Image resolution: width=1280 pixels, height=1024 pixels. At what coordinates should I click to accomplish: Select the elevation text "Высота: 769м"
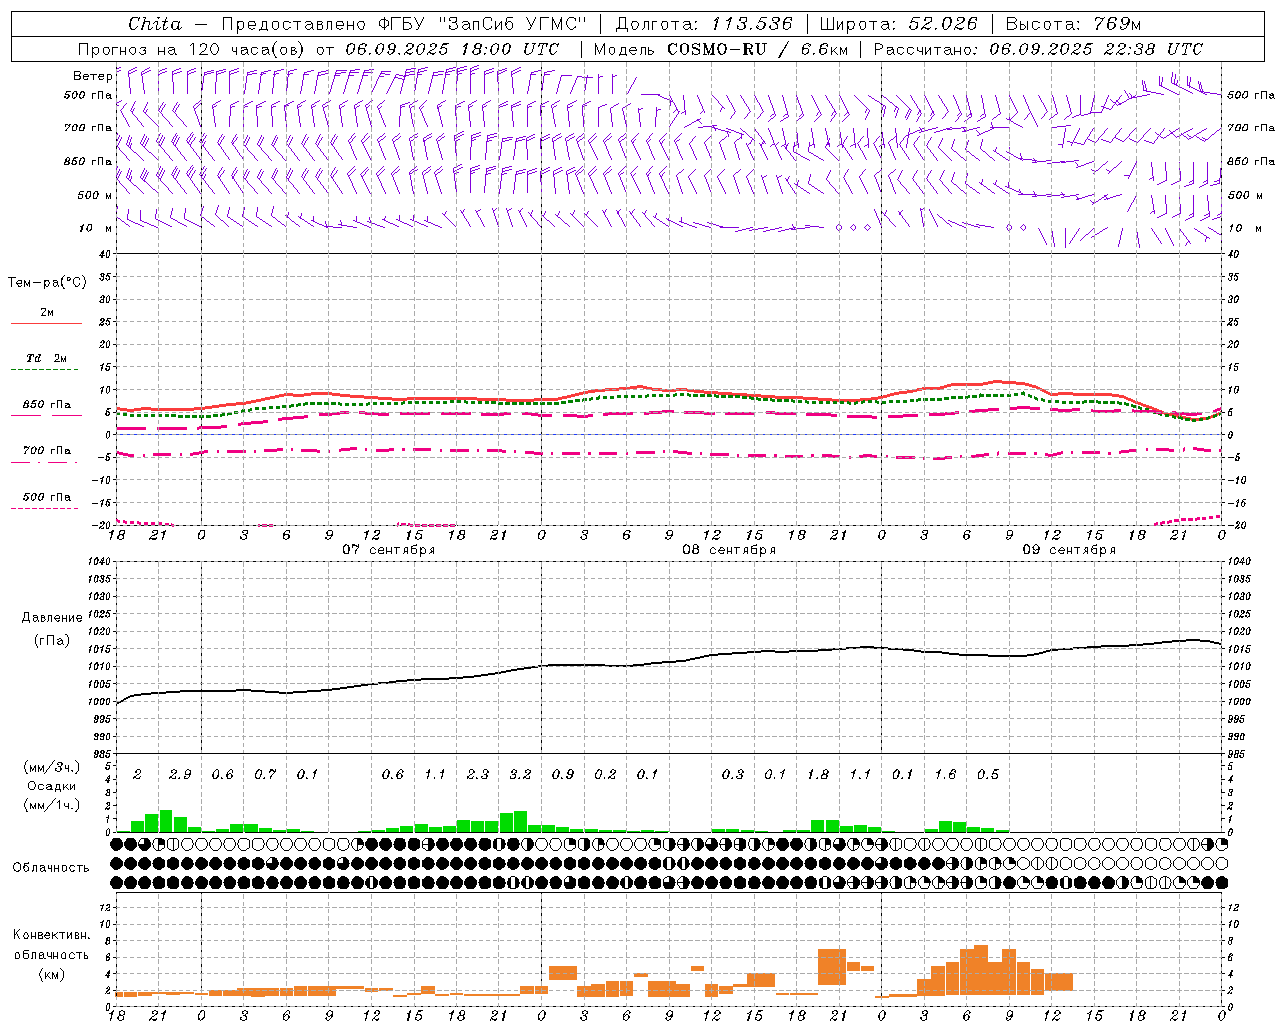tap(1073, 24)
